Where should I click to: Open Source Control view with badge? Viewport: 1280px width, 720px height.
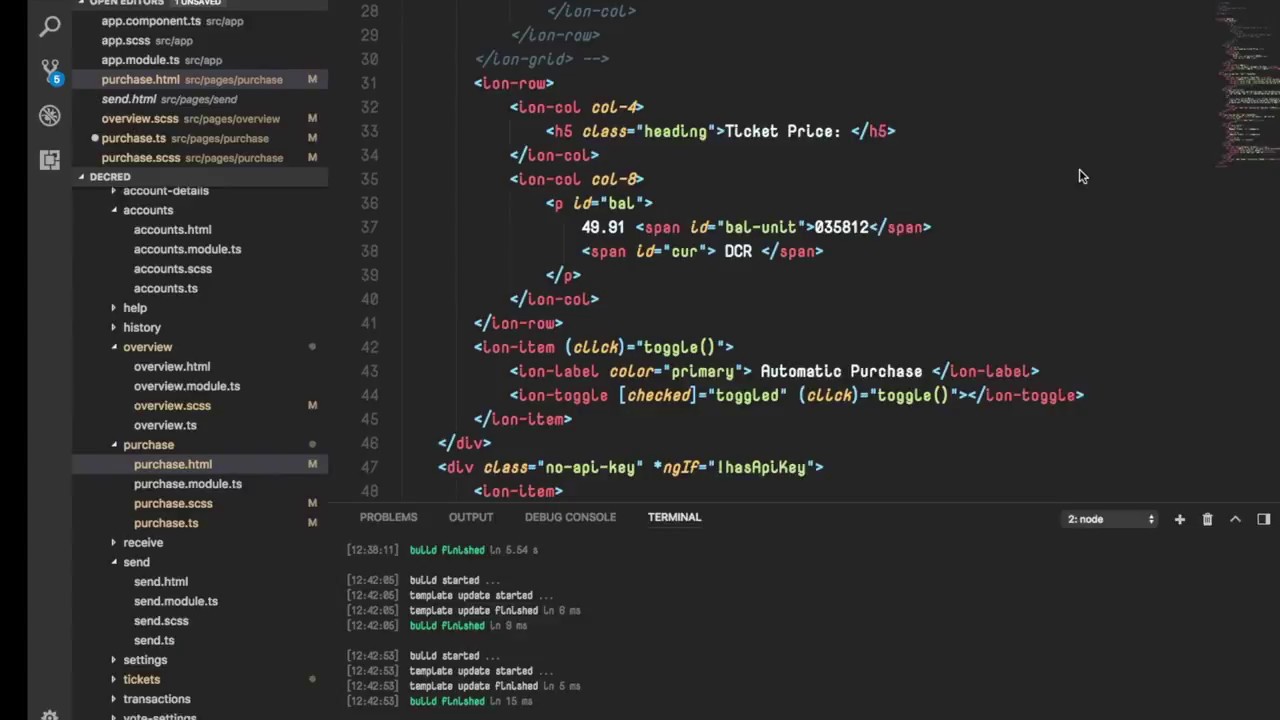click(50, 72)
